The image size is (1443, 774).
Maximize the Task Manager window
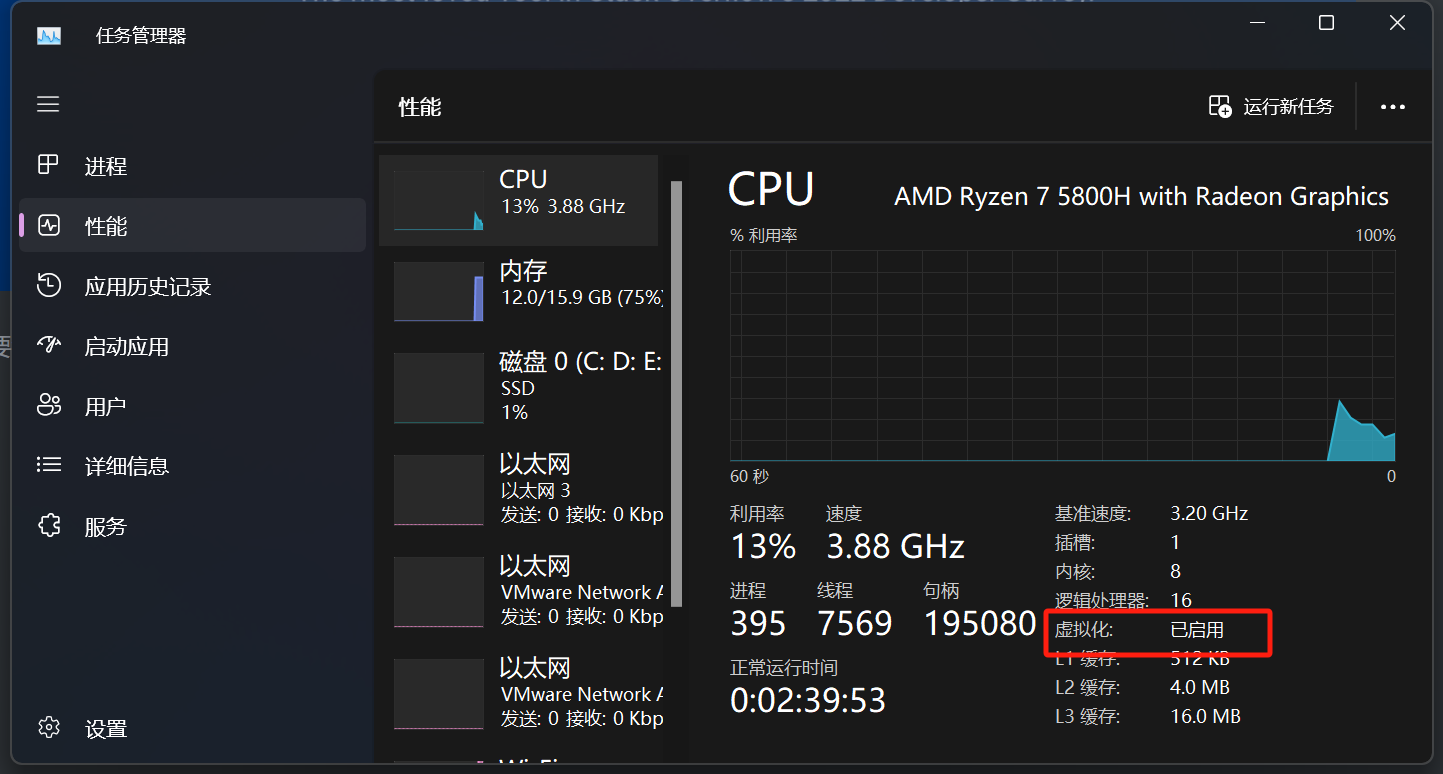coord(1326,23)
